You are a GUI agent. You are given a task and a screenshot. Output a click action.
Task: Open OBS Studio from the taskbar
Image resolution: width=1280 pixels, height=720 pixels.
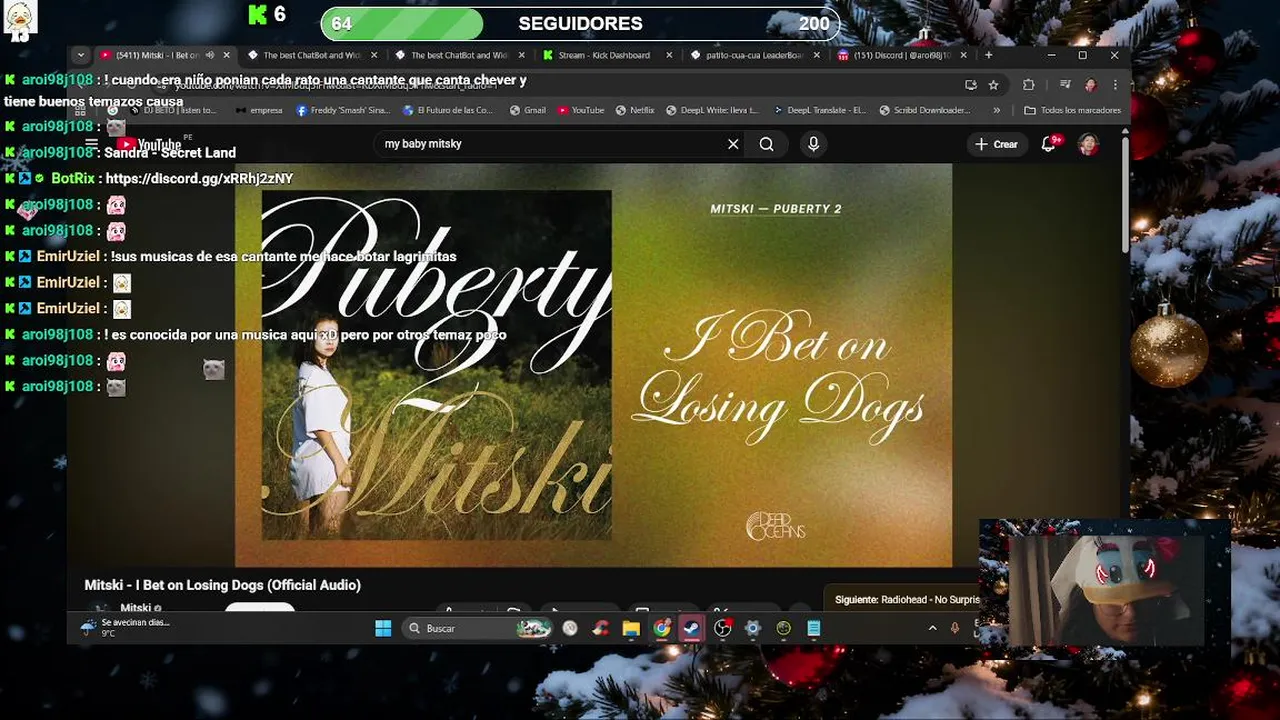point(722,628)
